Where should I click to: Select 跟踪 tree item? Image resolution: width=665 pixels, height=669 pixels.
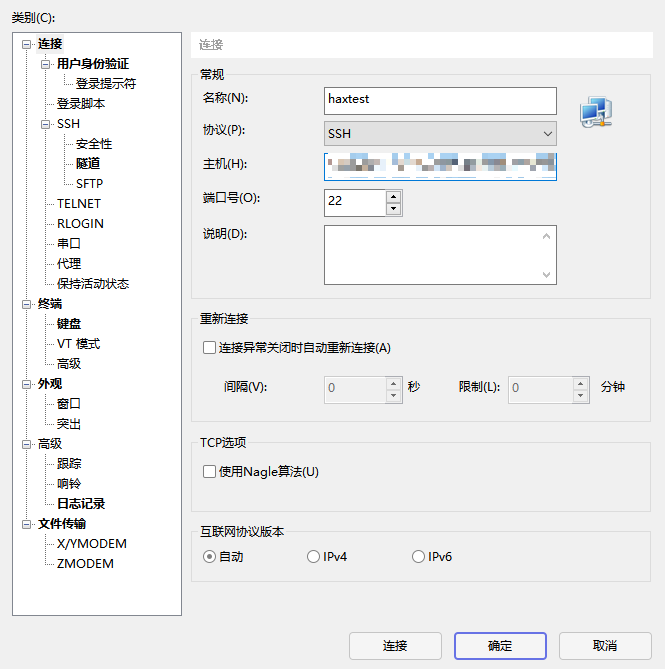tap(69, 464)
